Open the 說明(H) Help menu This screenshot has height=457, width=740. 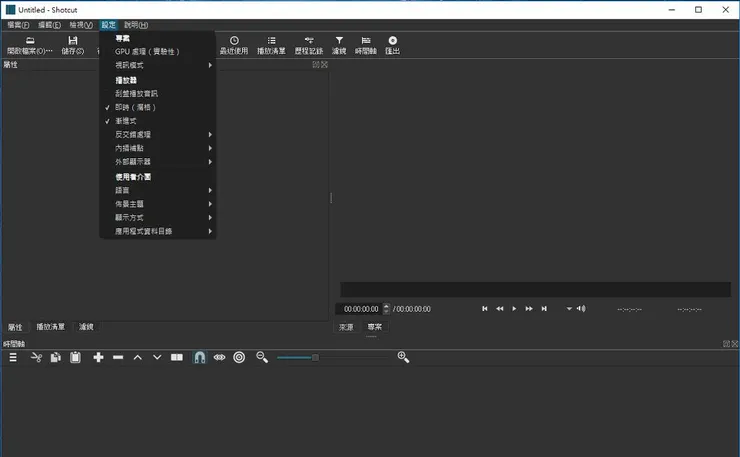pyautogui.click(x=136, y=25)
